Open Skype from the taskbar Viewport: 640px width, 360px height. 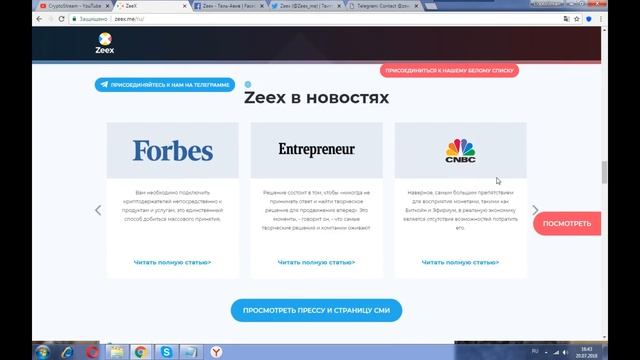166,352
